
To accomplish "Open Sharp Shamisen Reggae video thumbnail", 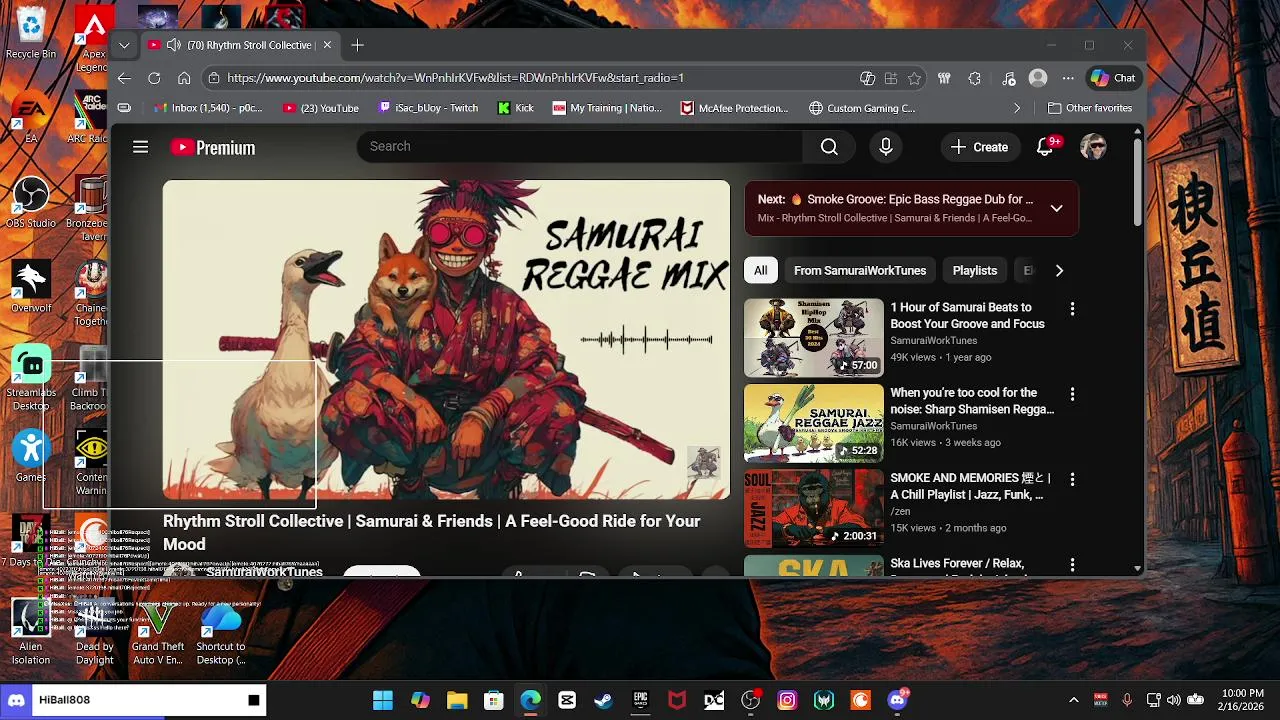I will coord(814,423).
